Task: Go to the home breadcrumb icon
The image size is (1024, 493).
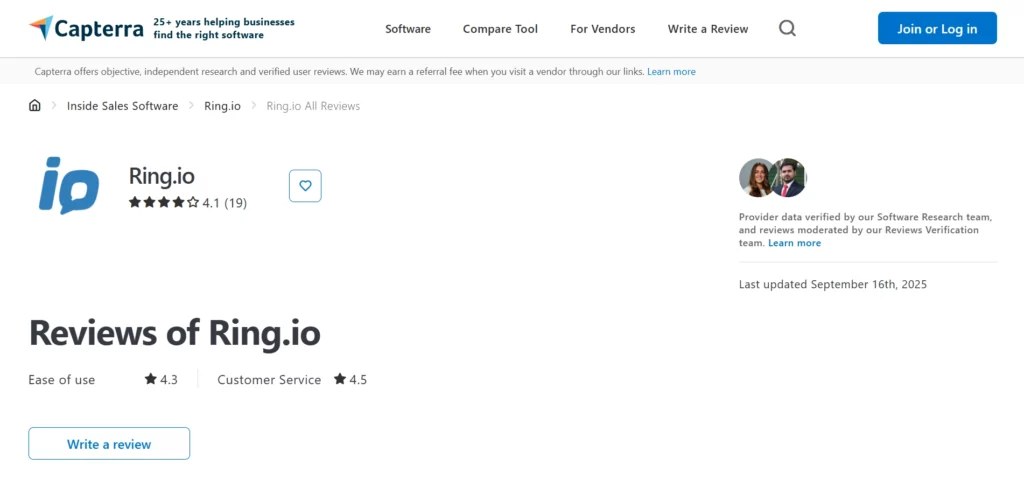Action: [35, 106]
